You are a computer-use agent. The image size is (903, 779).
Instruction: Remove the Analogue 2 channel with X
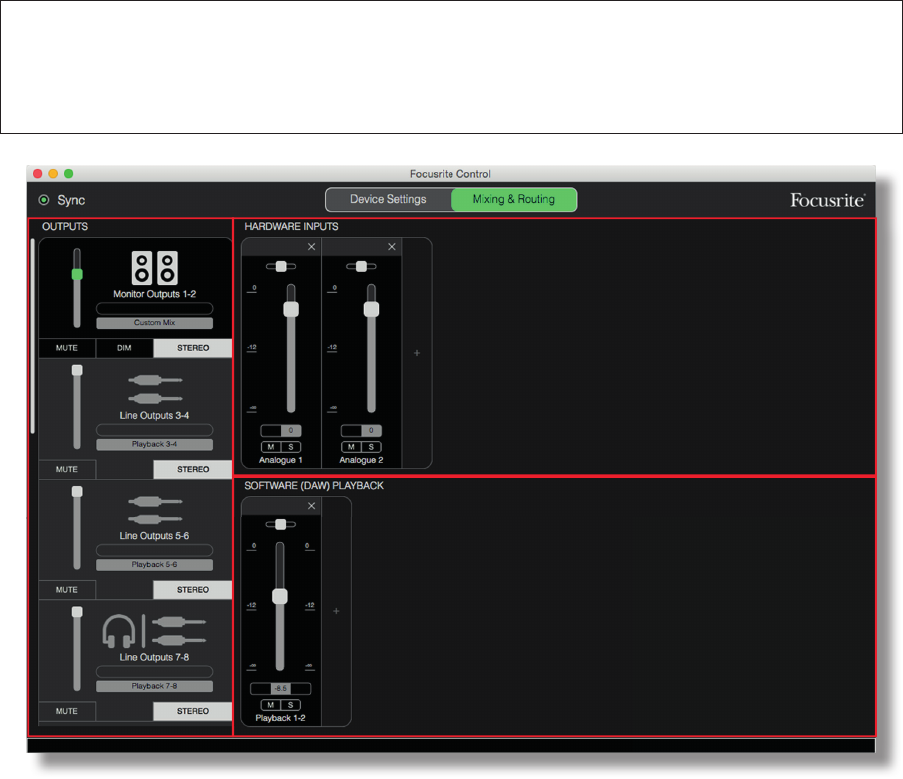point(392,246)
